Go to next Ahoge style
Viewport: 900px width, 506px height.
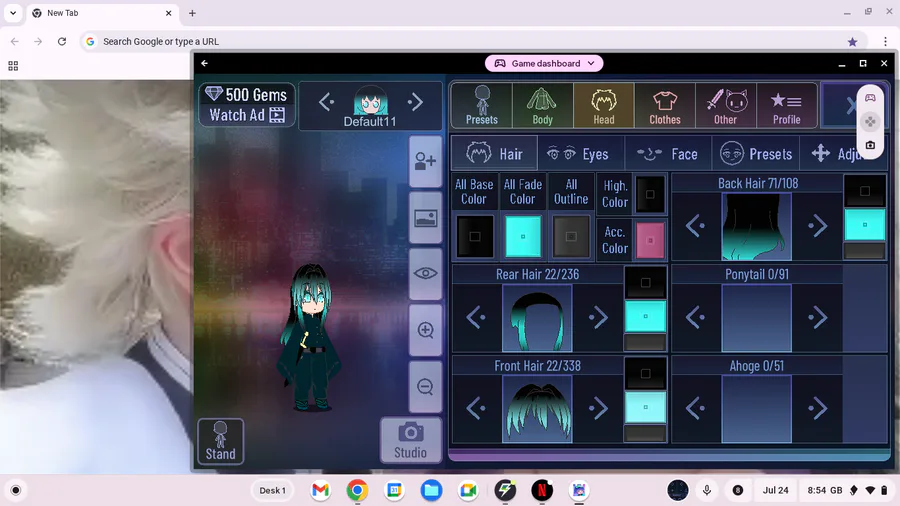click(818, 408)
